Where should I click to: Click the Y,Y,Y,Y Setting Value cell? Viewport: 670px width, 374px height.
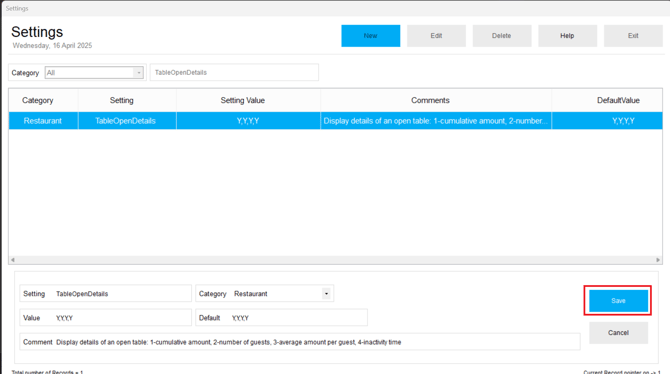click(x=248, y=121)
